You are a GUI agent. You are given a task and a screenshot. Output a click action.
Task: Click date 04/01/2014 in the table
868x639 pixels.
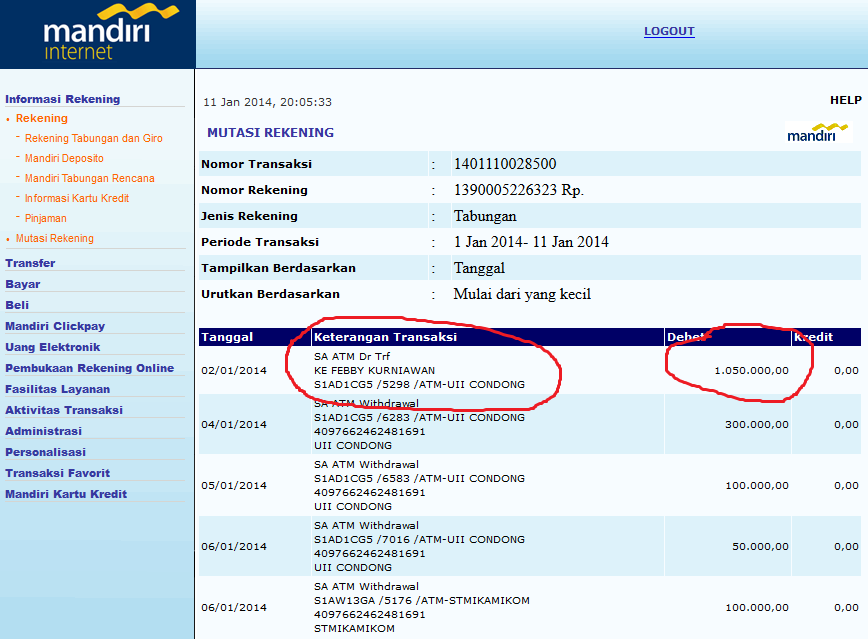(234, 425)
